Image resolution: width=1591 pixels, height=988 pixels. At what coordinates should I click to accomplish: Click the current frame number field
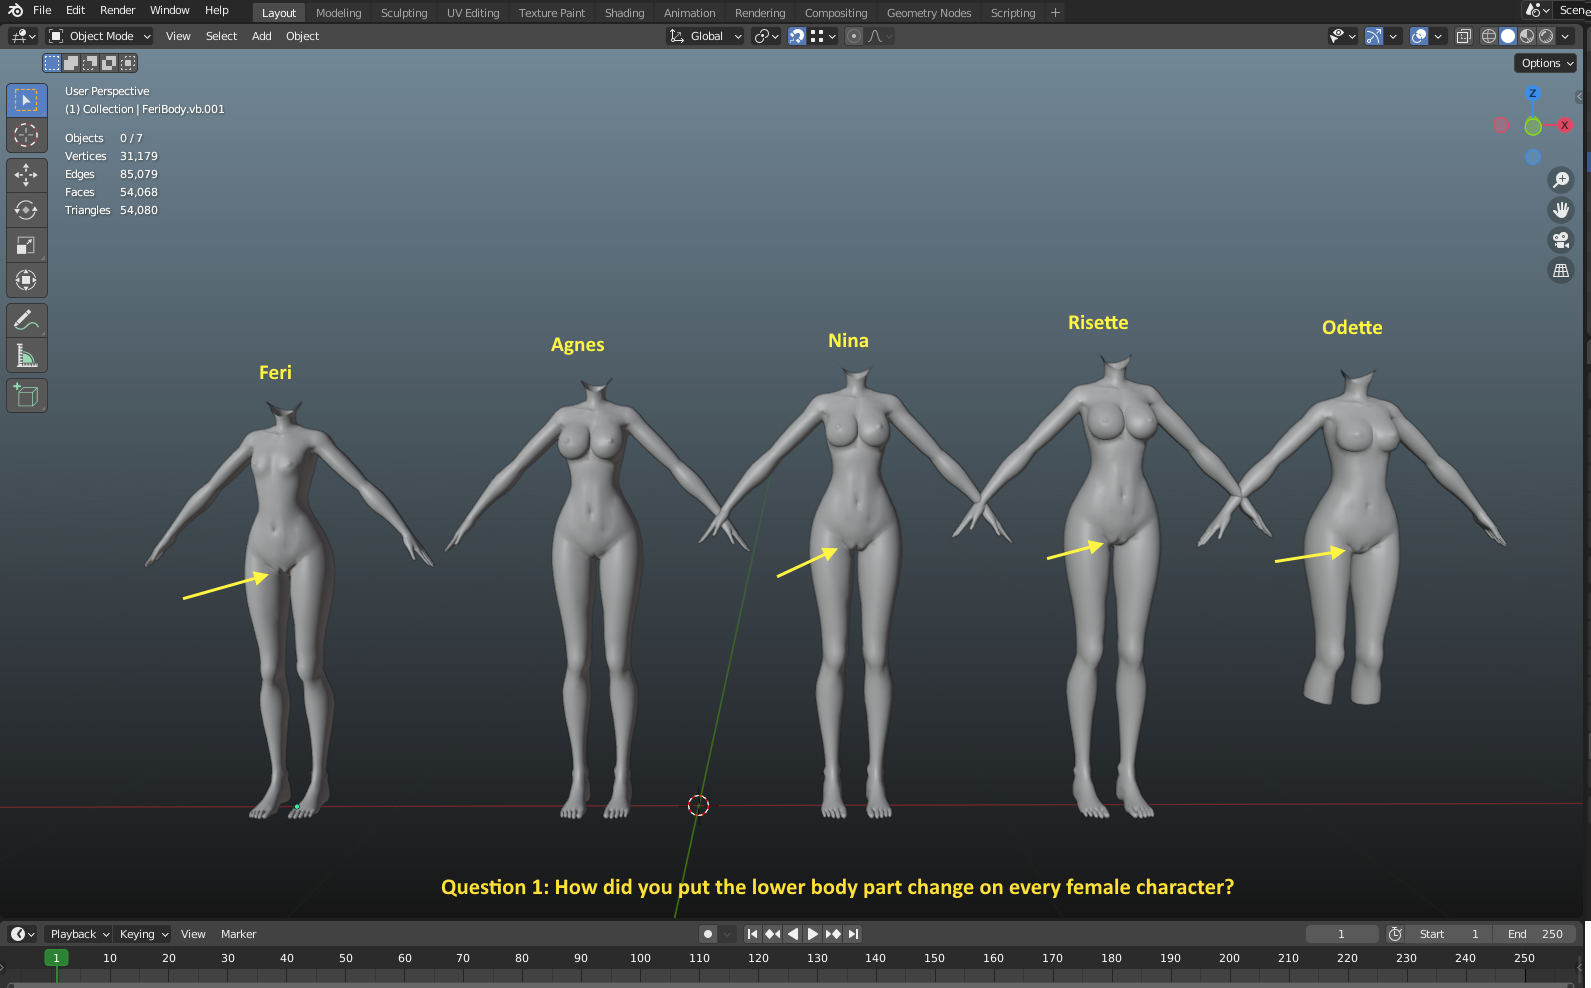coord(1342,934)
